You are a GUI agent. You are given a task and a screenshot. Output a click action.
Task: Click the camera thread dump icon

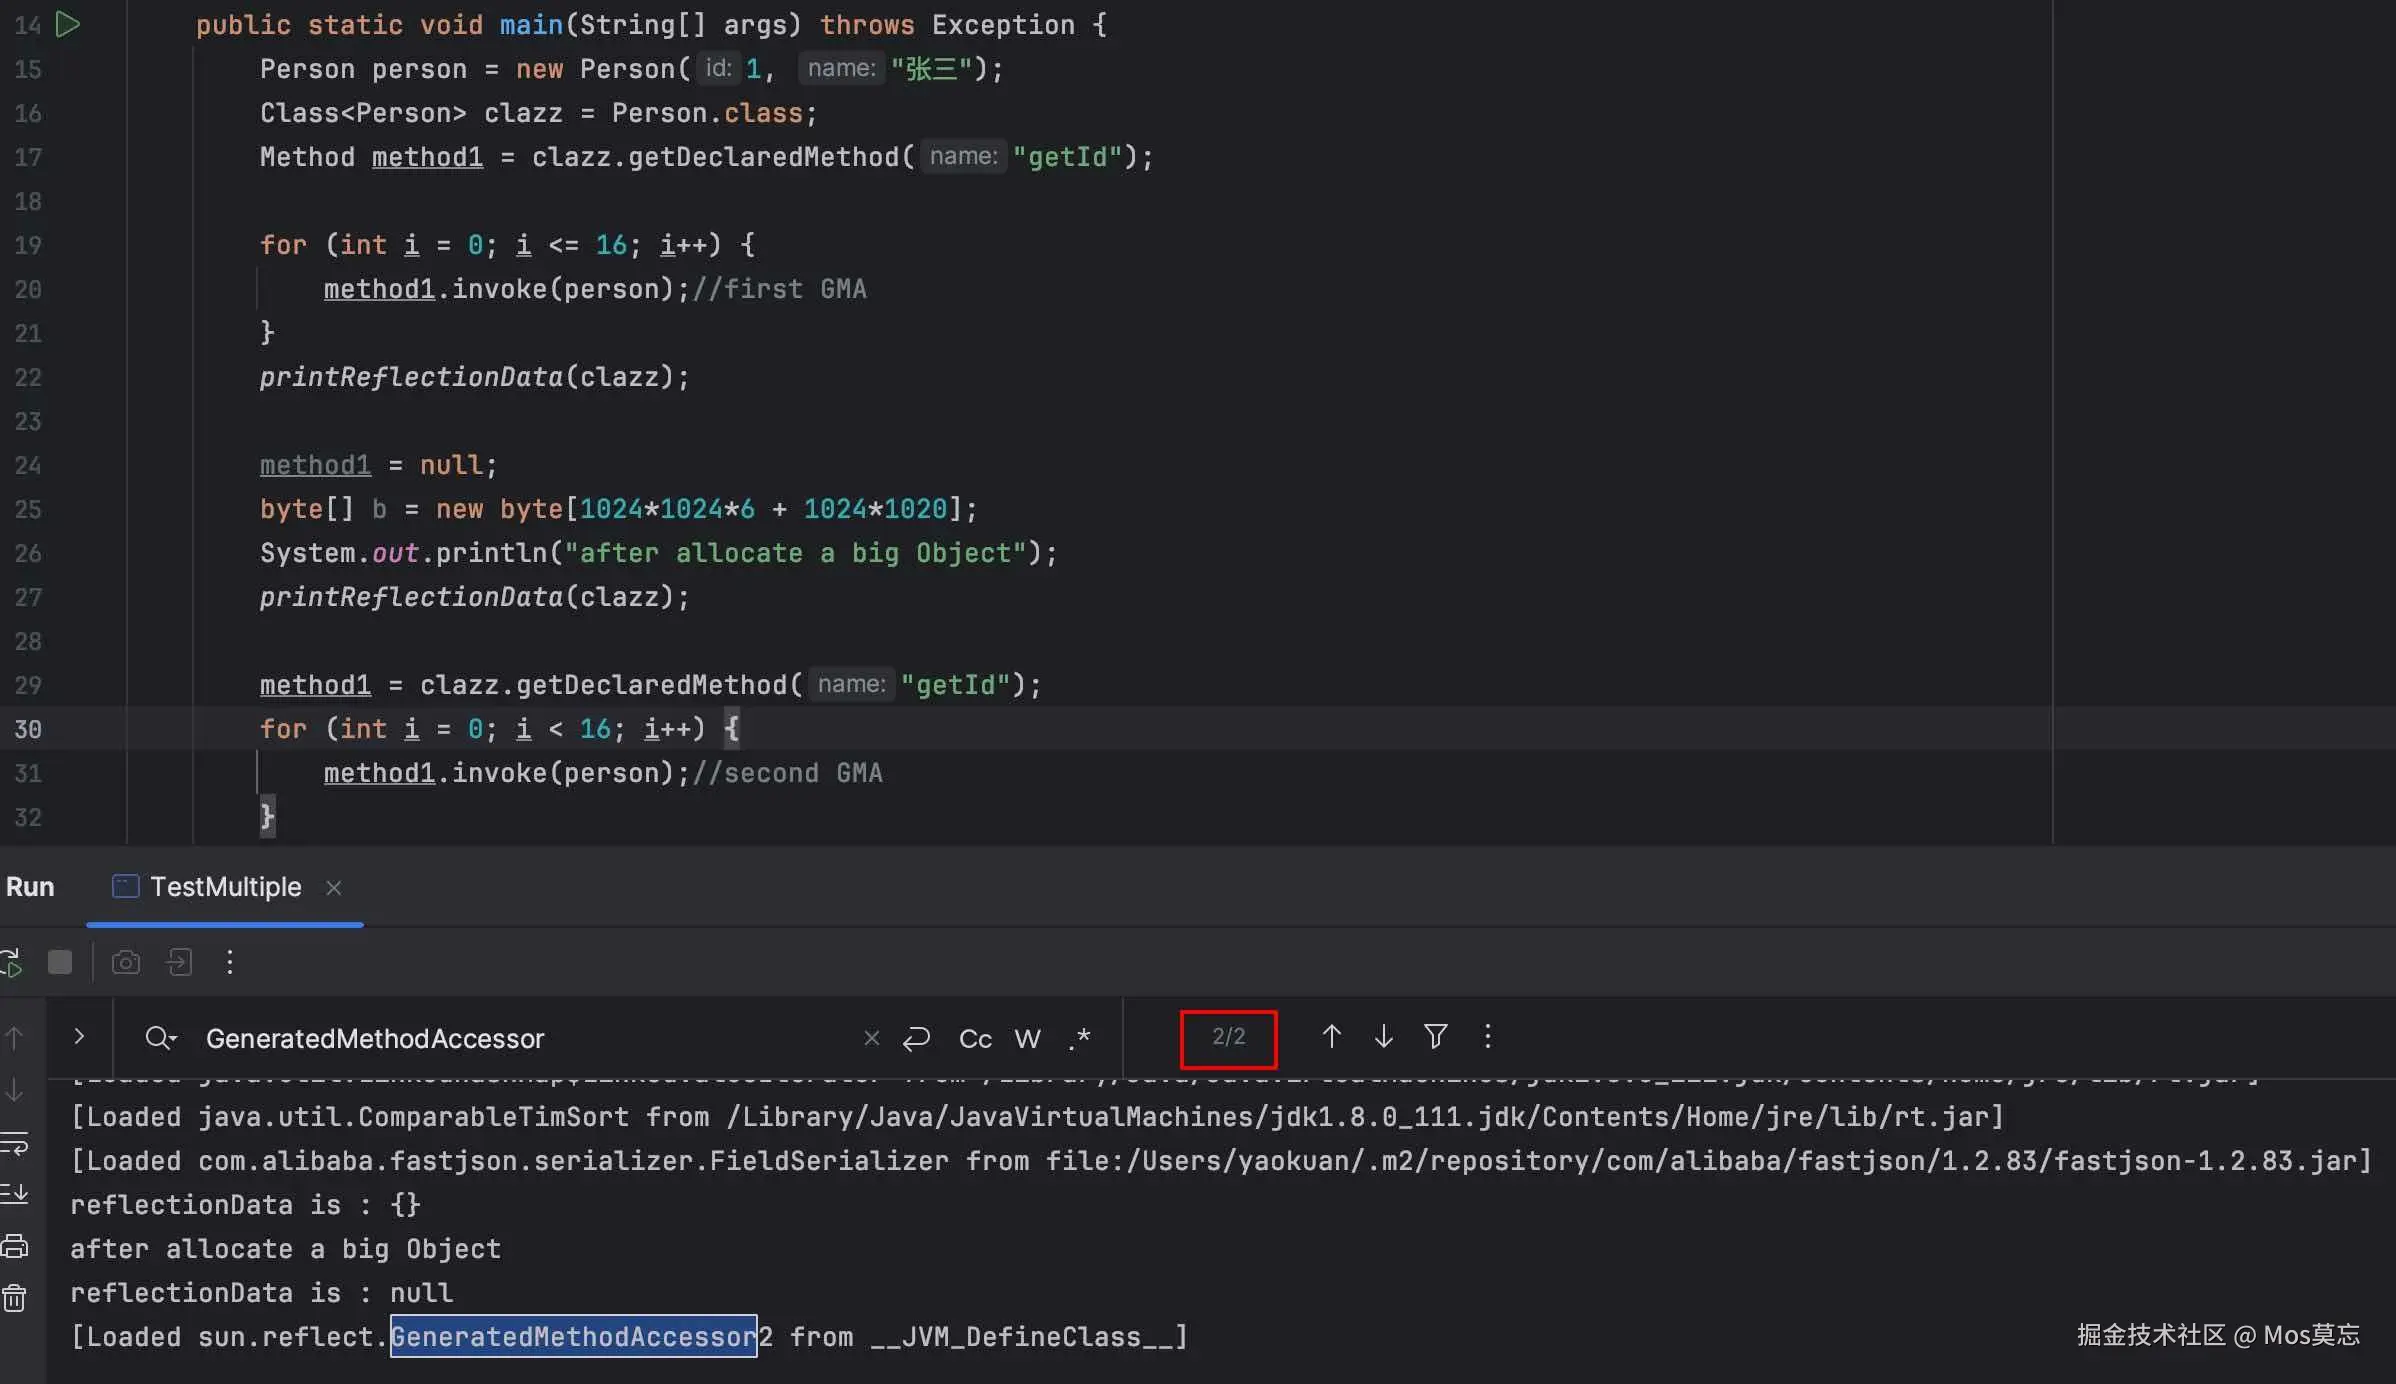pyautogui.click(x=125, y=963)
